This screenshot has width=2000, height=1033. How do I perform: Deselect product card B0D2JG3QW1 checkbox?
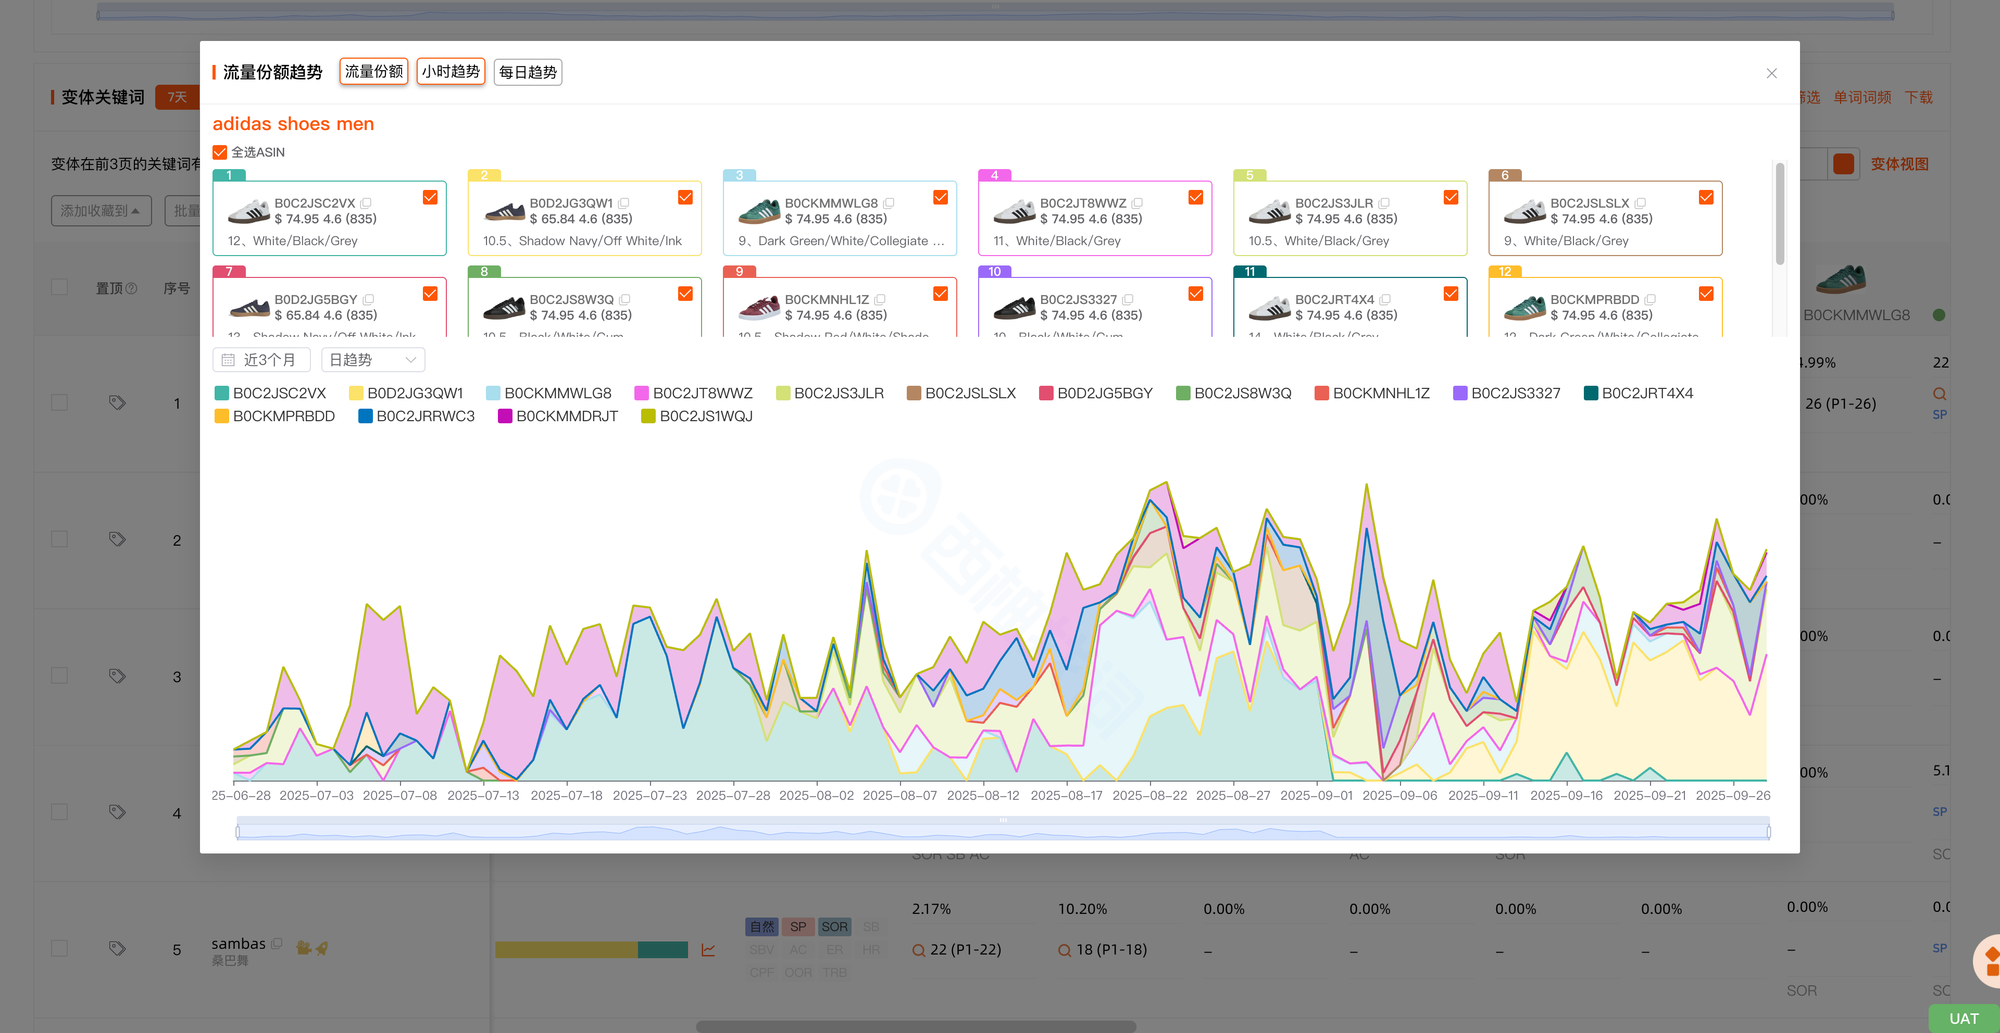pyautogui.click(x=685, y=198)
